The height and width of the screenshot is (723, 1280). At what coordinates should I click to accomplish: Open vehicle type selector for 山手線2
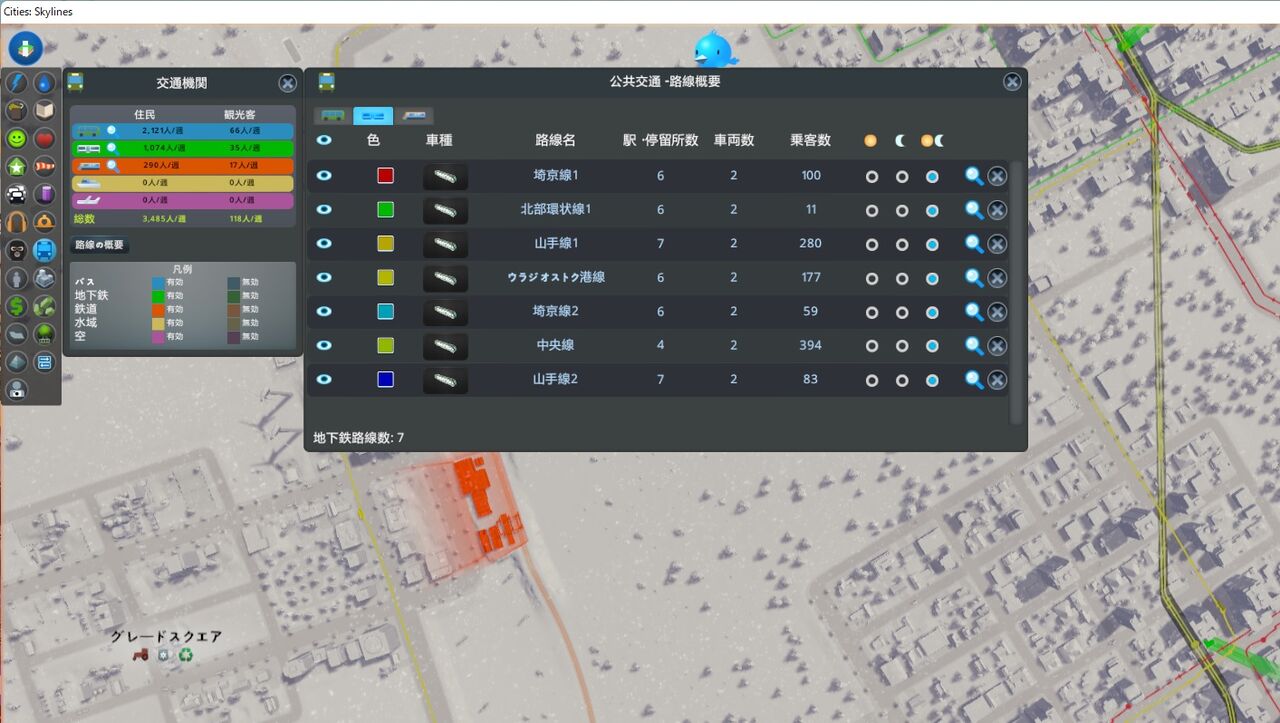coord(445,380)
